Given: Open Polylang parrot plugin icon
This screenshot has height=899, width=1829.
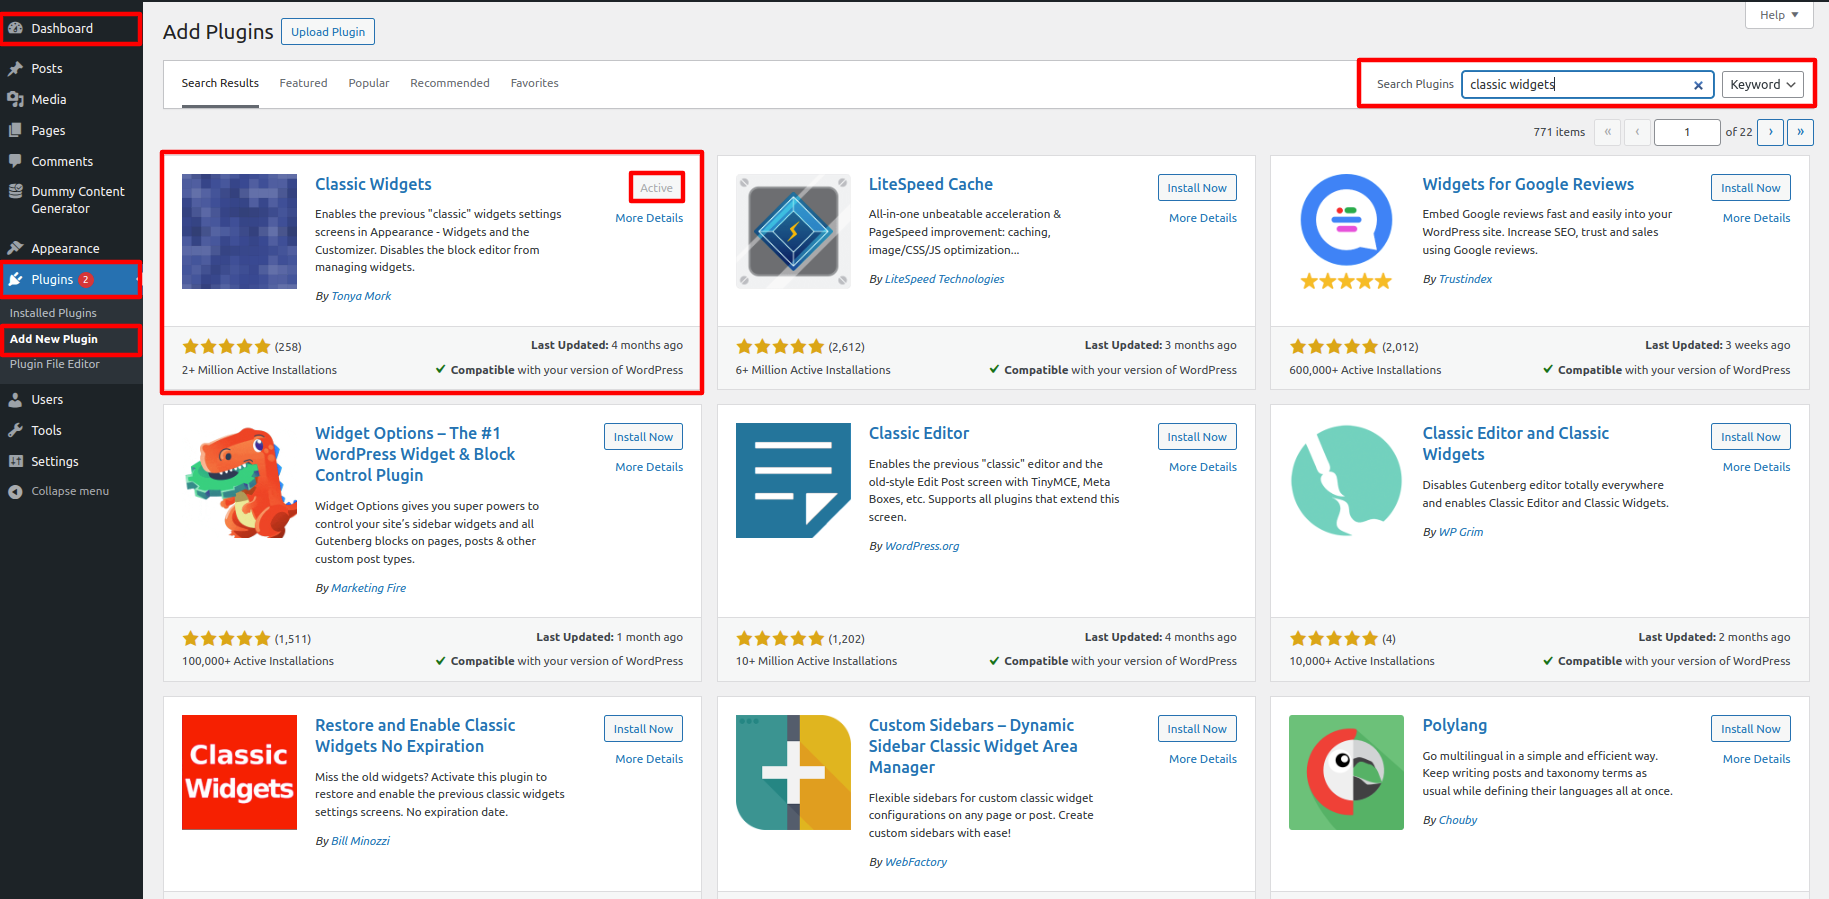Looking at the screenshot, I should (1346, 772).
